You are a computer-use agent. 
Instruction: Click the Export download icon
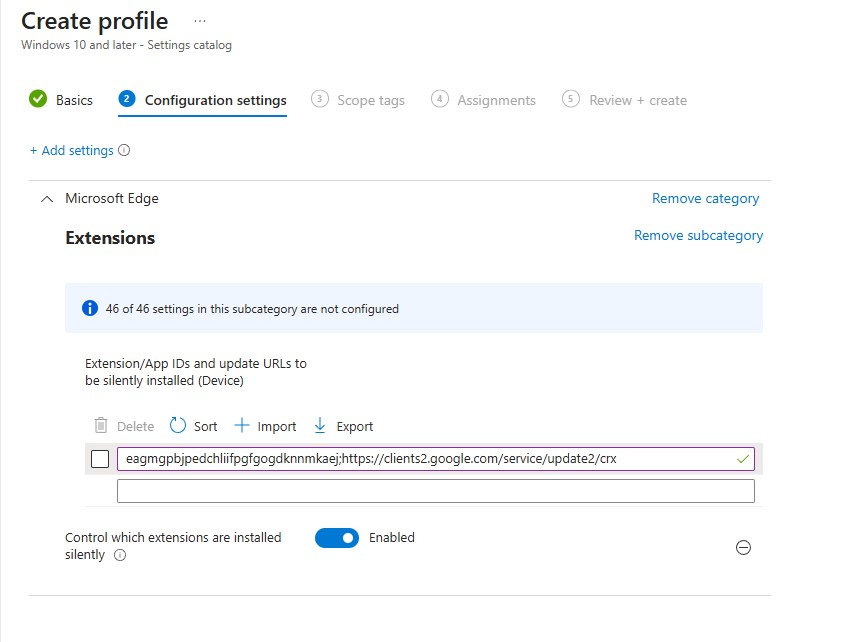click(x=320, y=425)
